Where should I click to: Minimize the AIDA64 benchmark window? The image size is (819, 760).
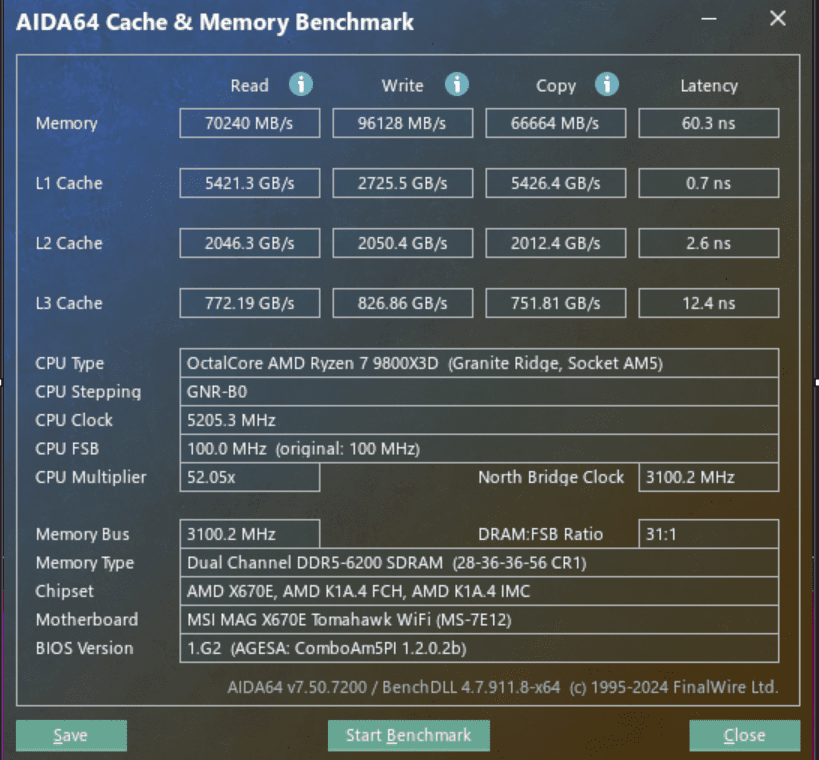click(709, 19)
